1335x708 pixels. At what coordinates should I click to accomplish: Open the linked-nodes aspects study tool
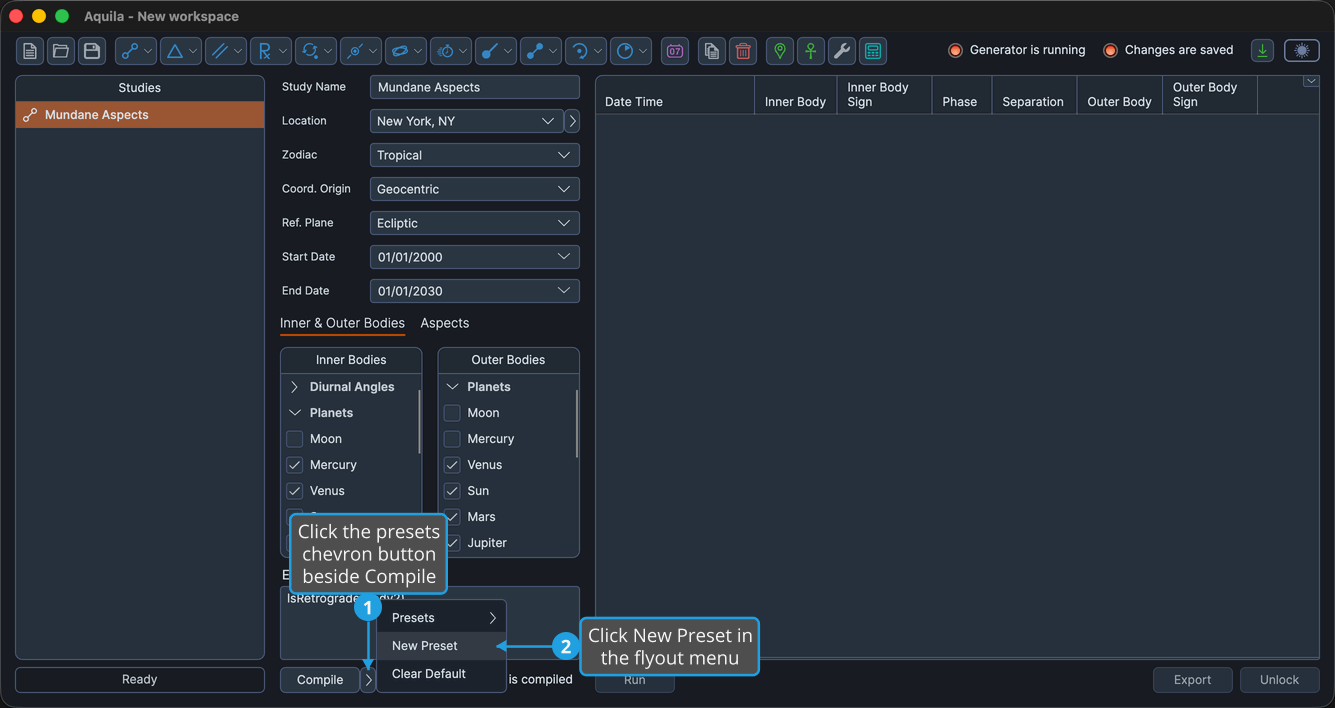pyautogui.click(x=136, y=51)
